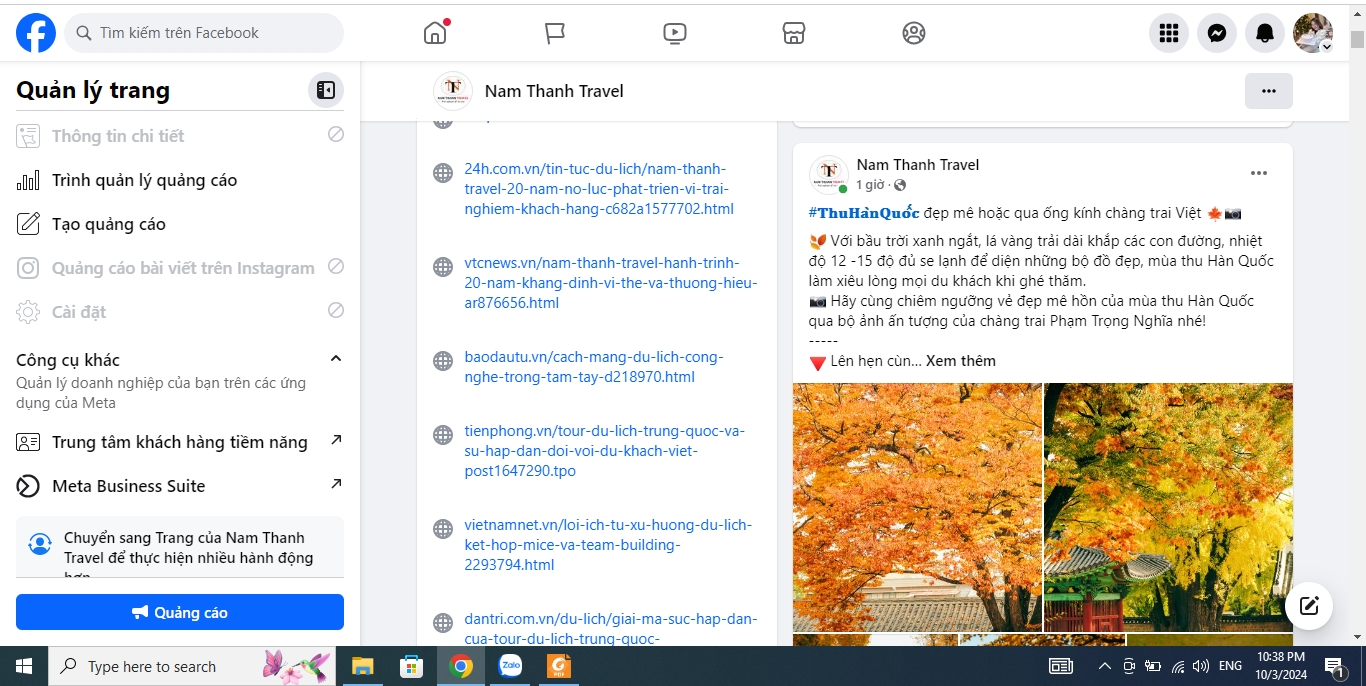Open the Pages flag icon
The image size is (1366, 686).
point(555,33)
